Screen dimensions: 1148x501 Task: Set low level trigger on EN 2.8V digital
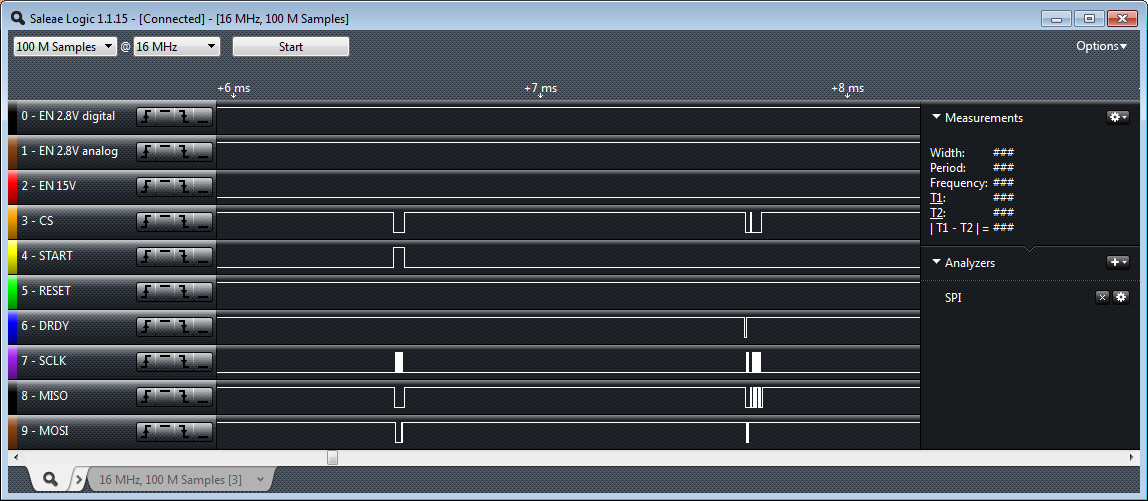(204, 116)
